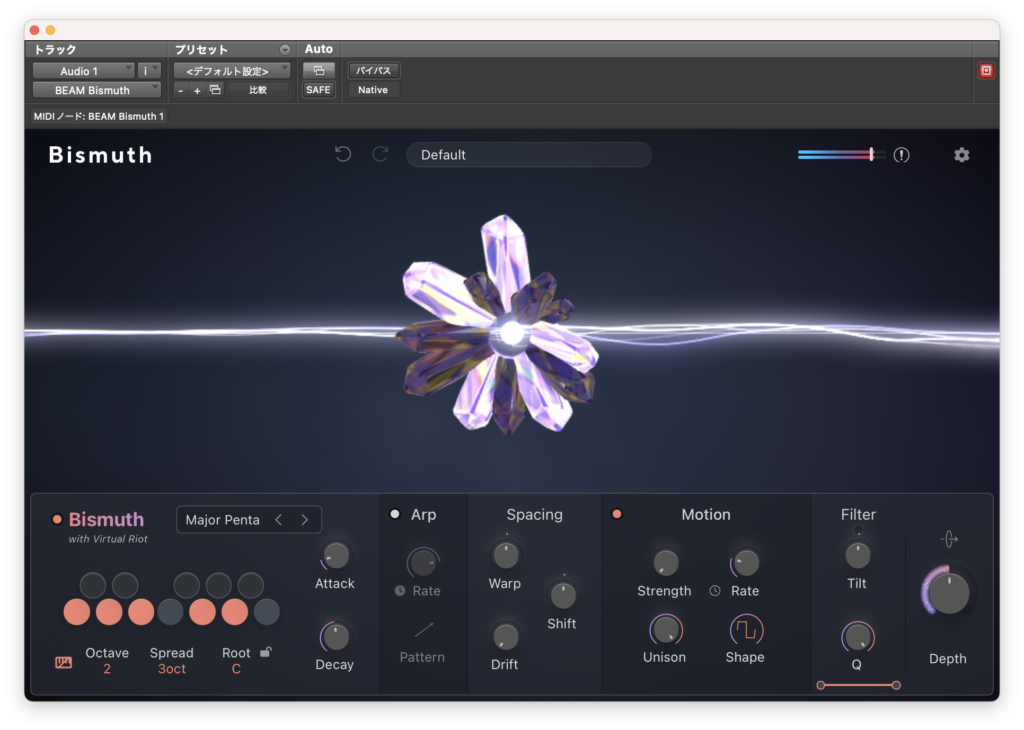This screenshot has height=730, width=1024.
Task: Click the keyboard icon beside Octave
Action: click(x=63, y=662)
